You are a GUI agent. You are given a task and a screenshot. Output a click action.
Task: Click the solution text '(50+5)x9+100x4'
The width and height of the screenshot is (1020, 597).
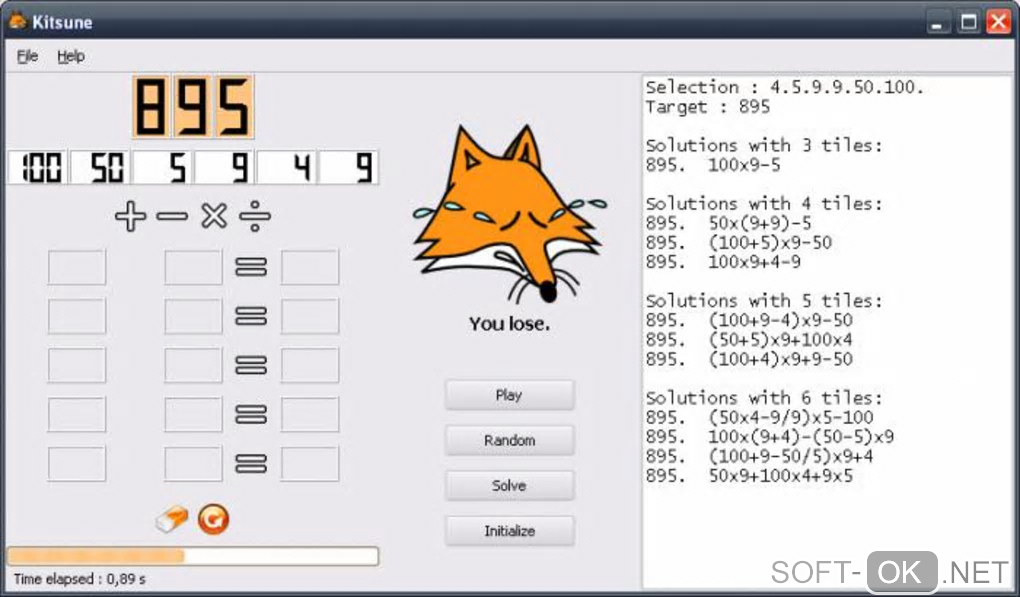pos(781,339)
